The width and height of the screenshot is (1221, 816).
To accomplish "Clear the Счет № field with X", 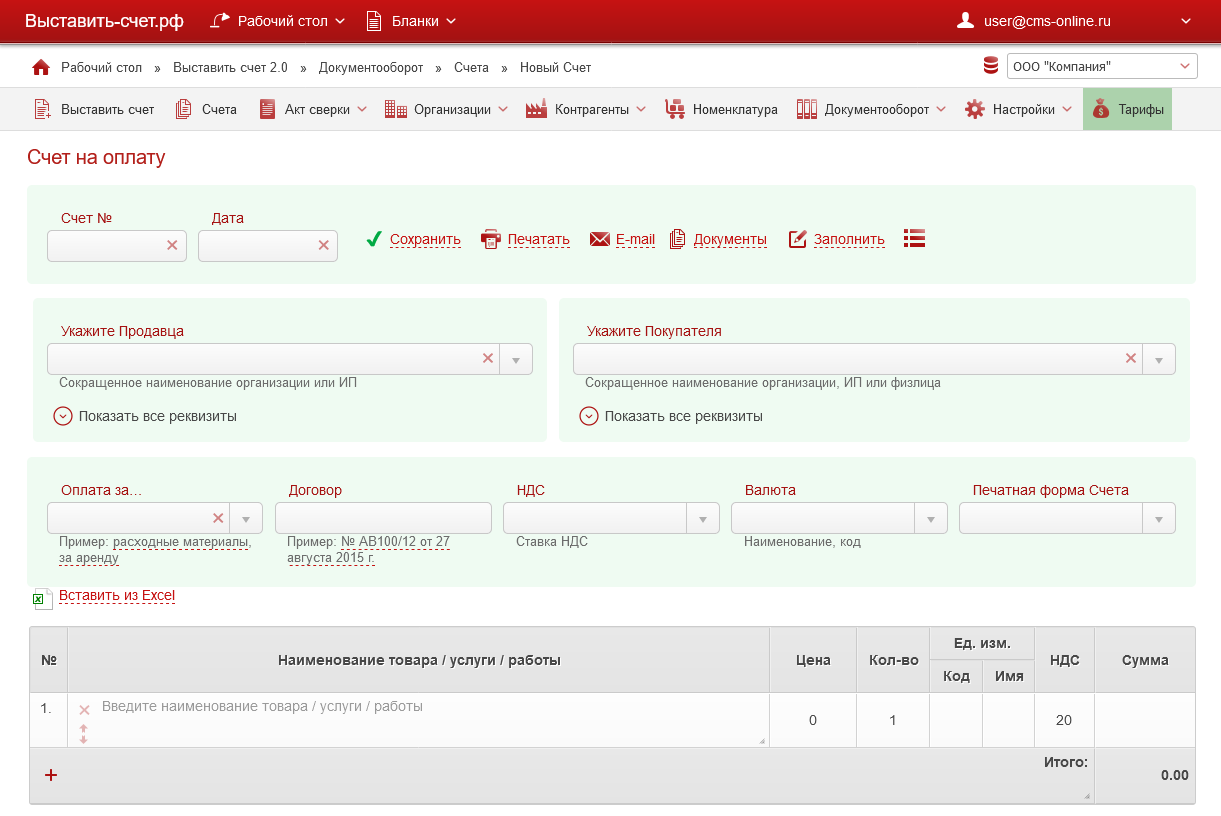I will 172,245.
